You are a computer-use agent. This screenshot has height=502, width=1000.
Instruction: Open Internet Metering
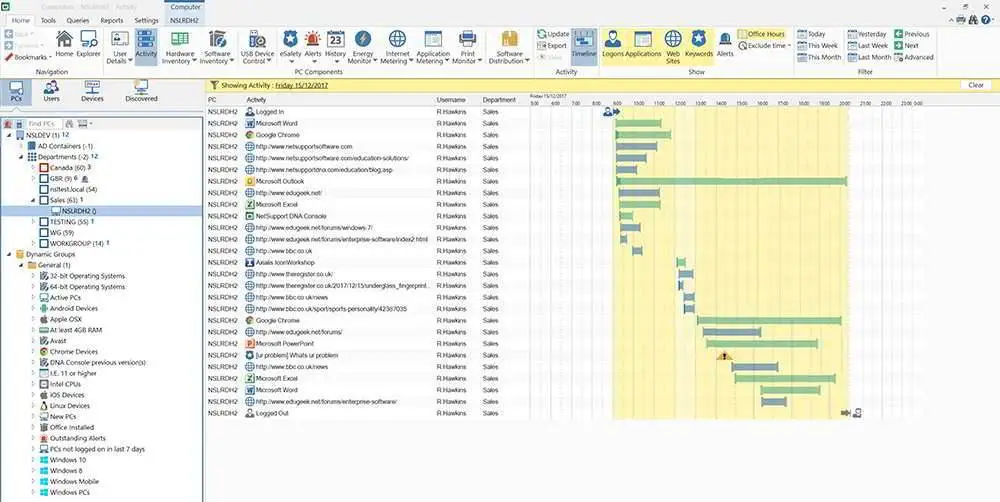coord(397,47)
